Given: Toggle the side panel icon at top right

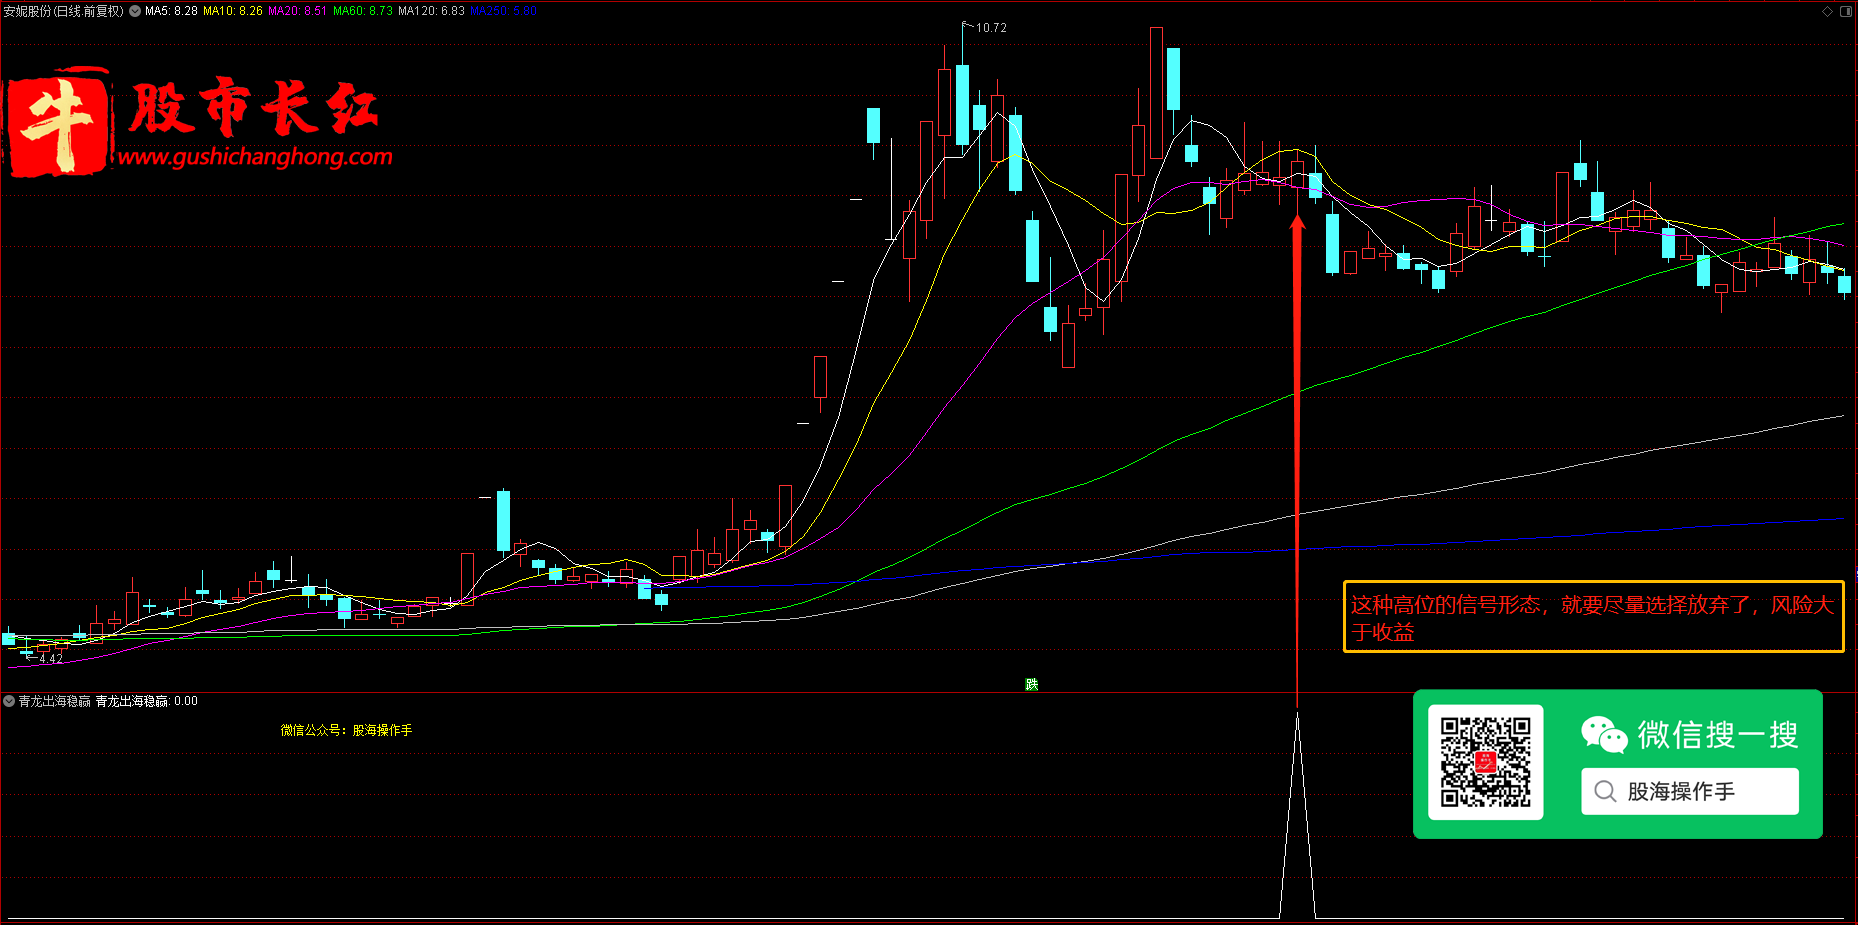Looking at the screenshot, I should pyautogui.click(x=1846, y=11).
